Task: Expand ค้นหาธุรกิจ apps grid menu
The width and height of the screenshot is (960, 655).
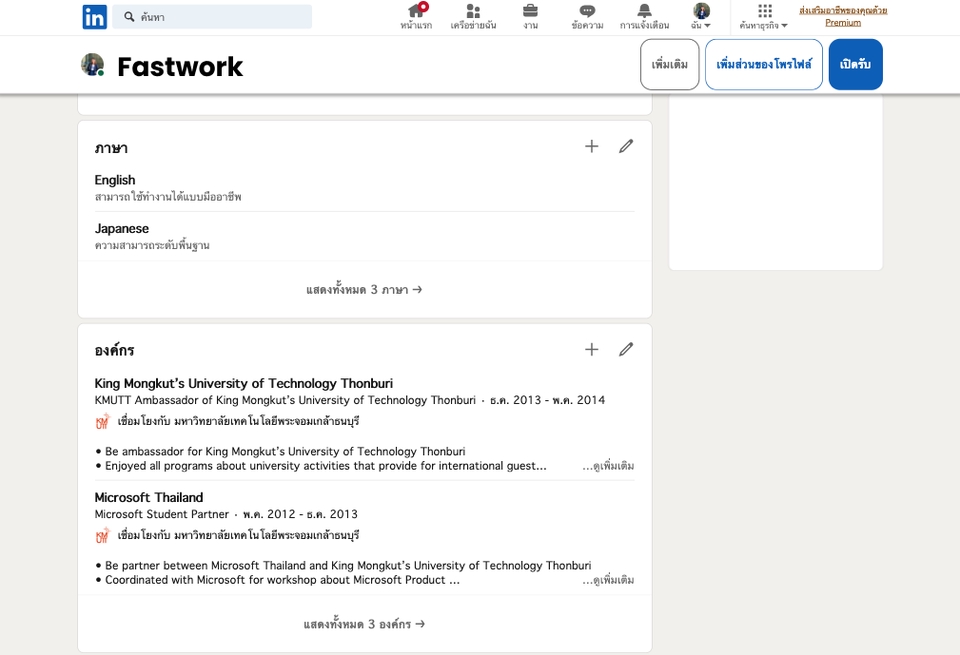Action: point(763,17)
